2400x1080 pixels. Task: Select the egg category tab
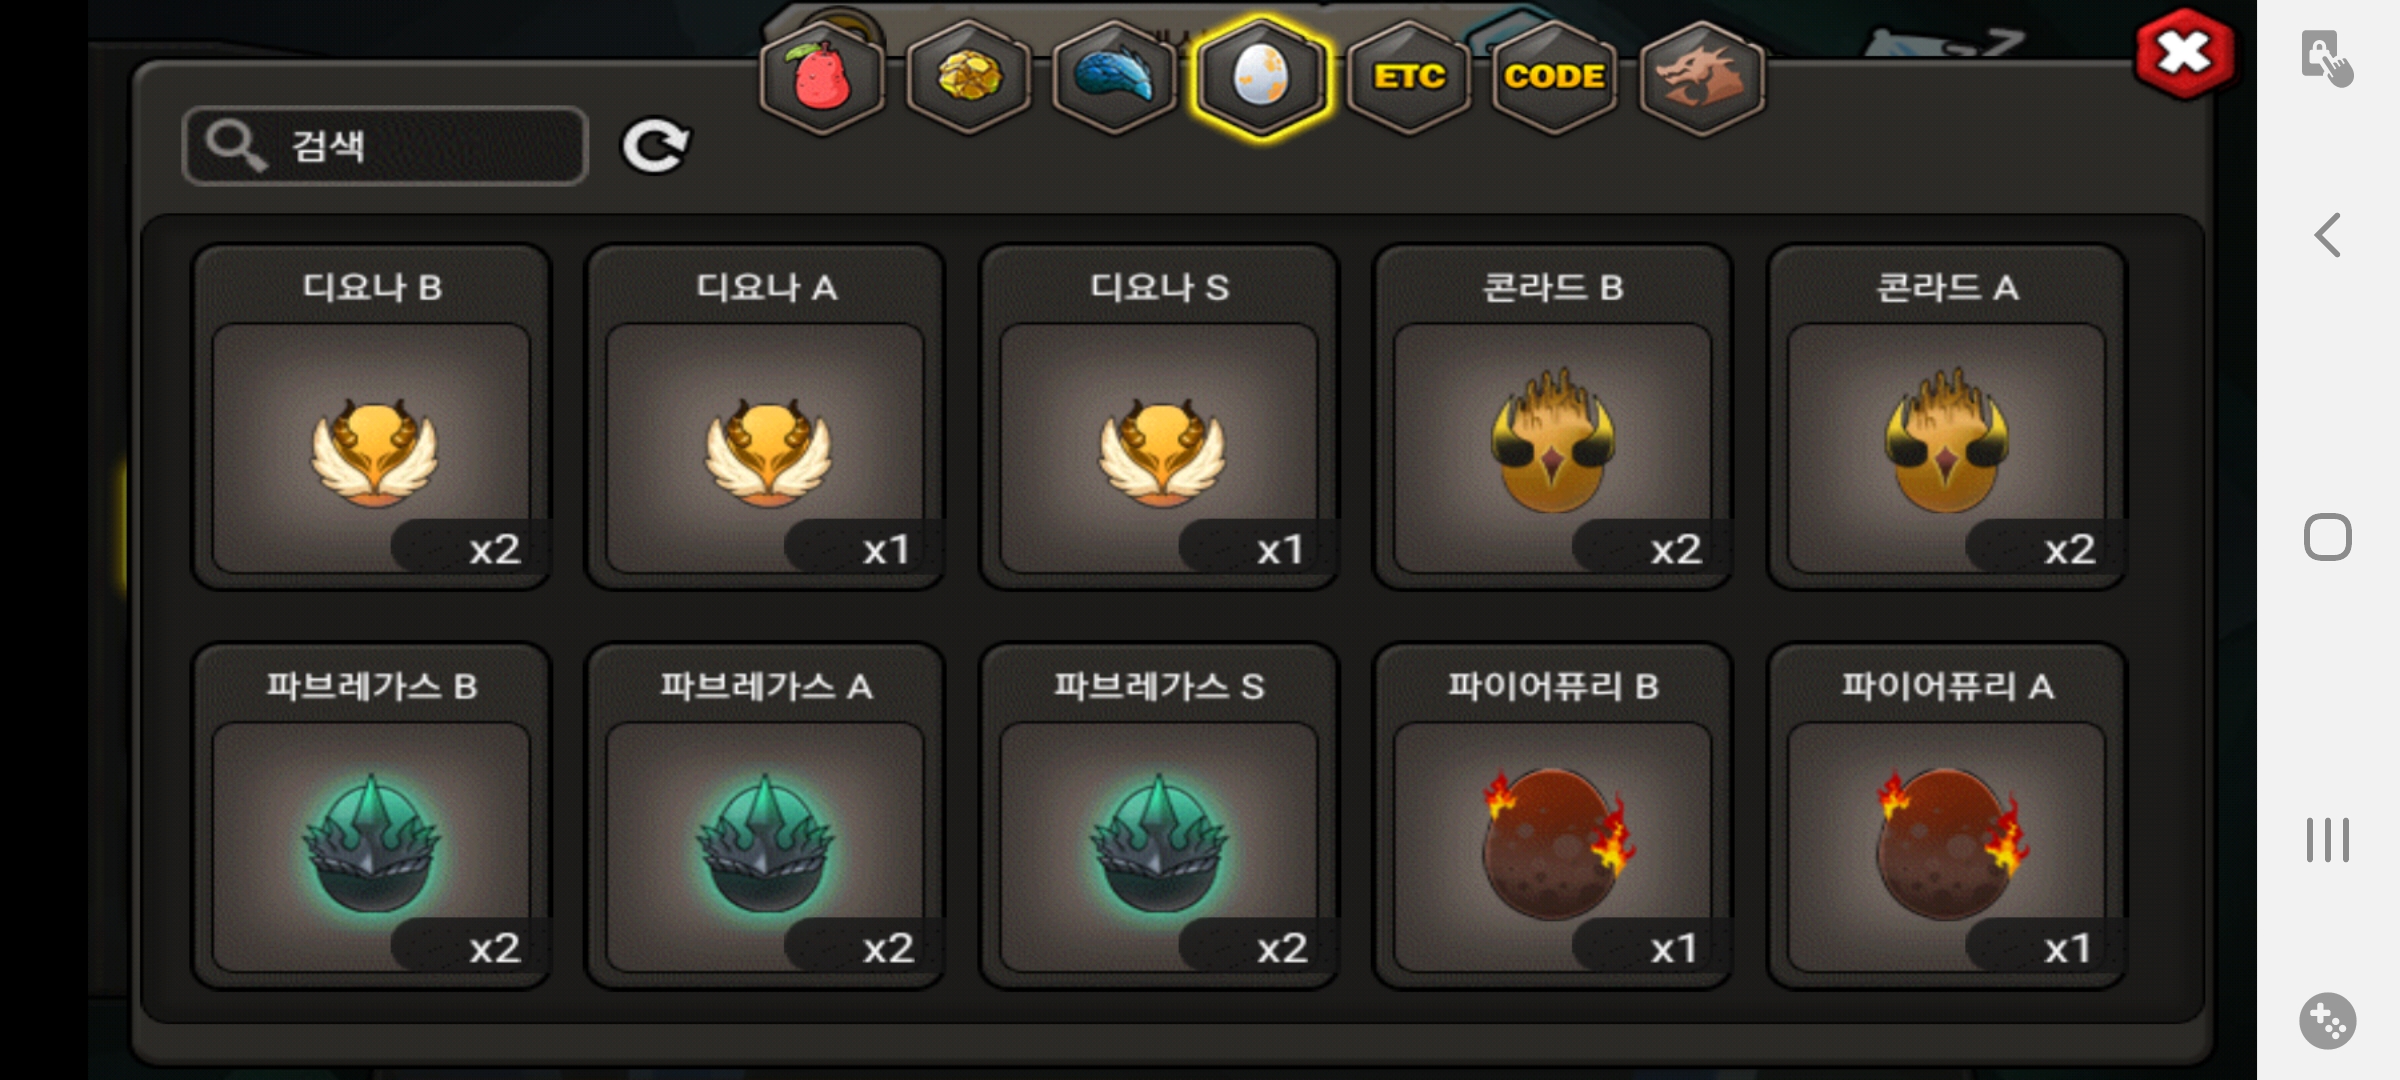click(1262, 77)
